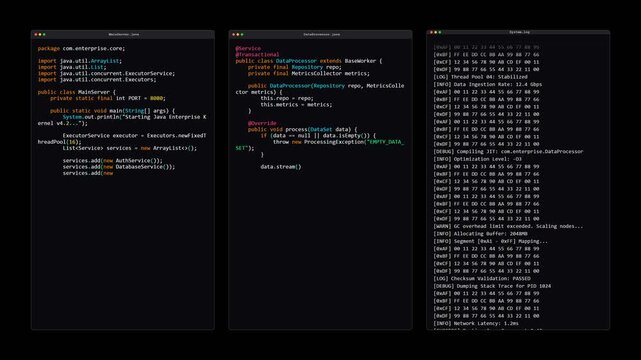Click '[INFO] Data Ingestion Rate: 12.4 Gbps' entry
Viewport: 641px width, 360px height.
click(x=488, y=84)
